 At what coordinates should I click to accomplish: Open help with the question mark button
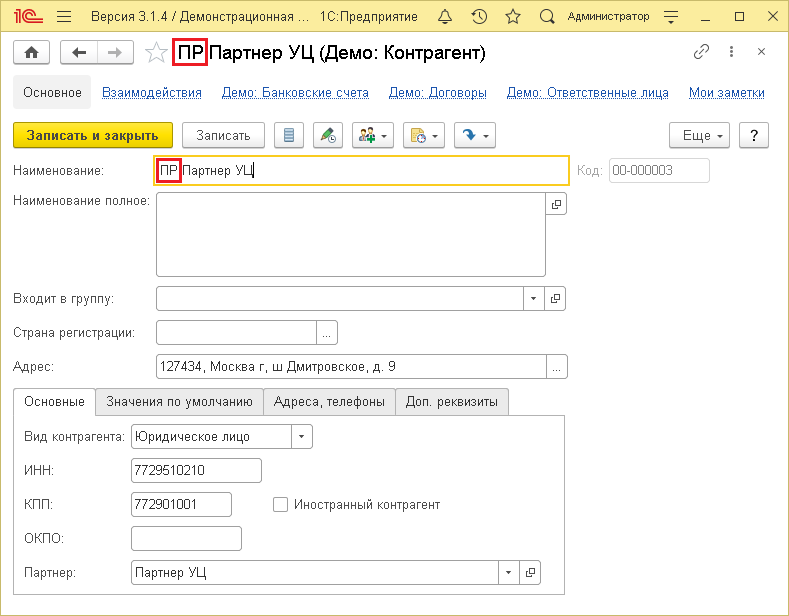tap(754, 135)
